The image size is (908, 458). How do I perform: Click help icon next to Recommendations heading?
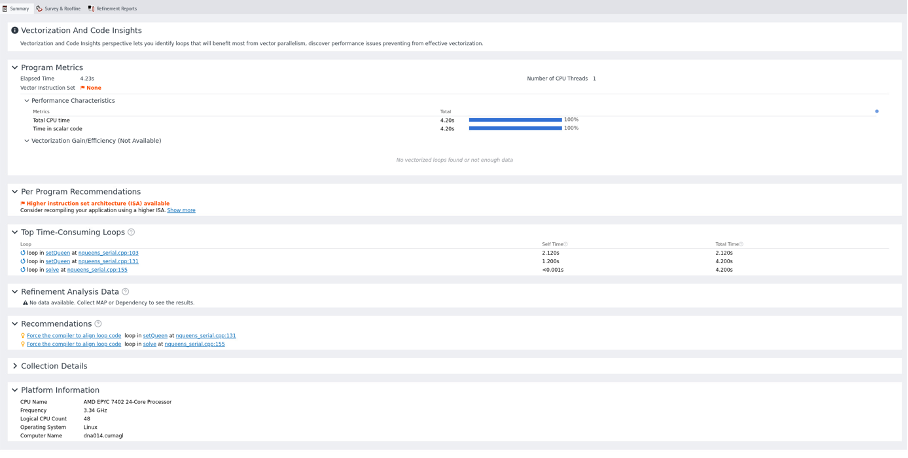pyautogui.click(x=99, y=324)
